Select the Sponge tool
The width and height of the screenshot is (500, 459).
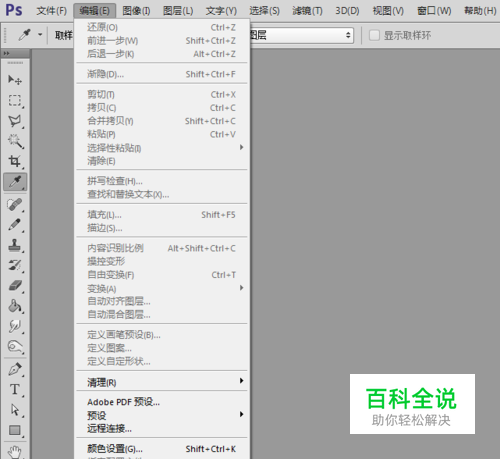[x=15, y=347]
